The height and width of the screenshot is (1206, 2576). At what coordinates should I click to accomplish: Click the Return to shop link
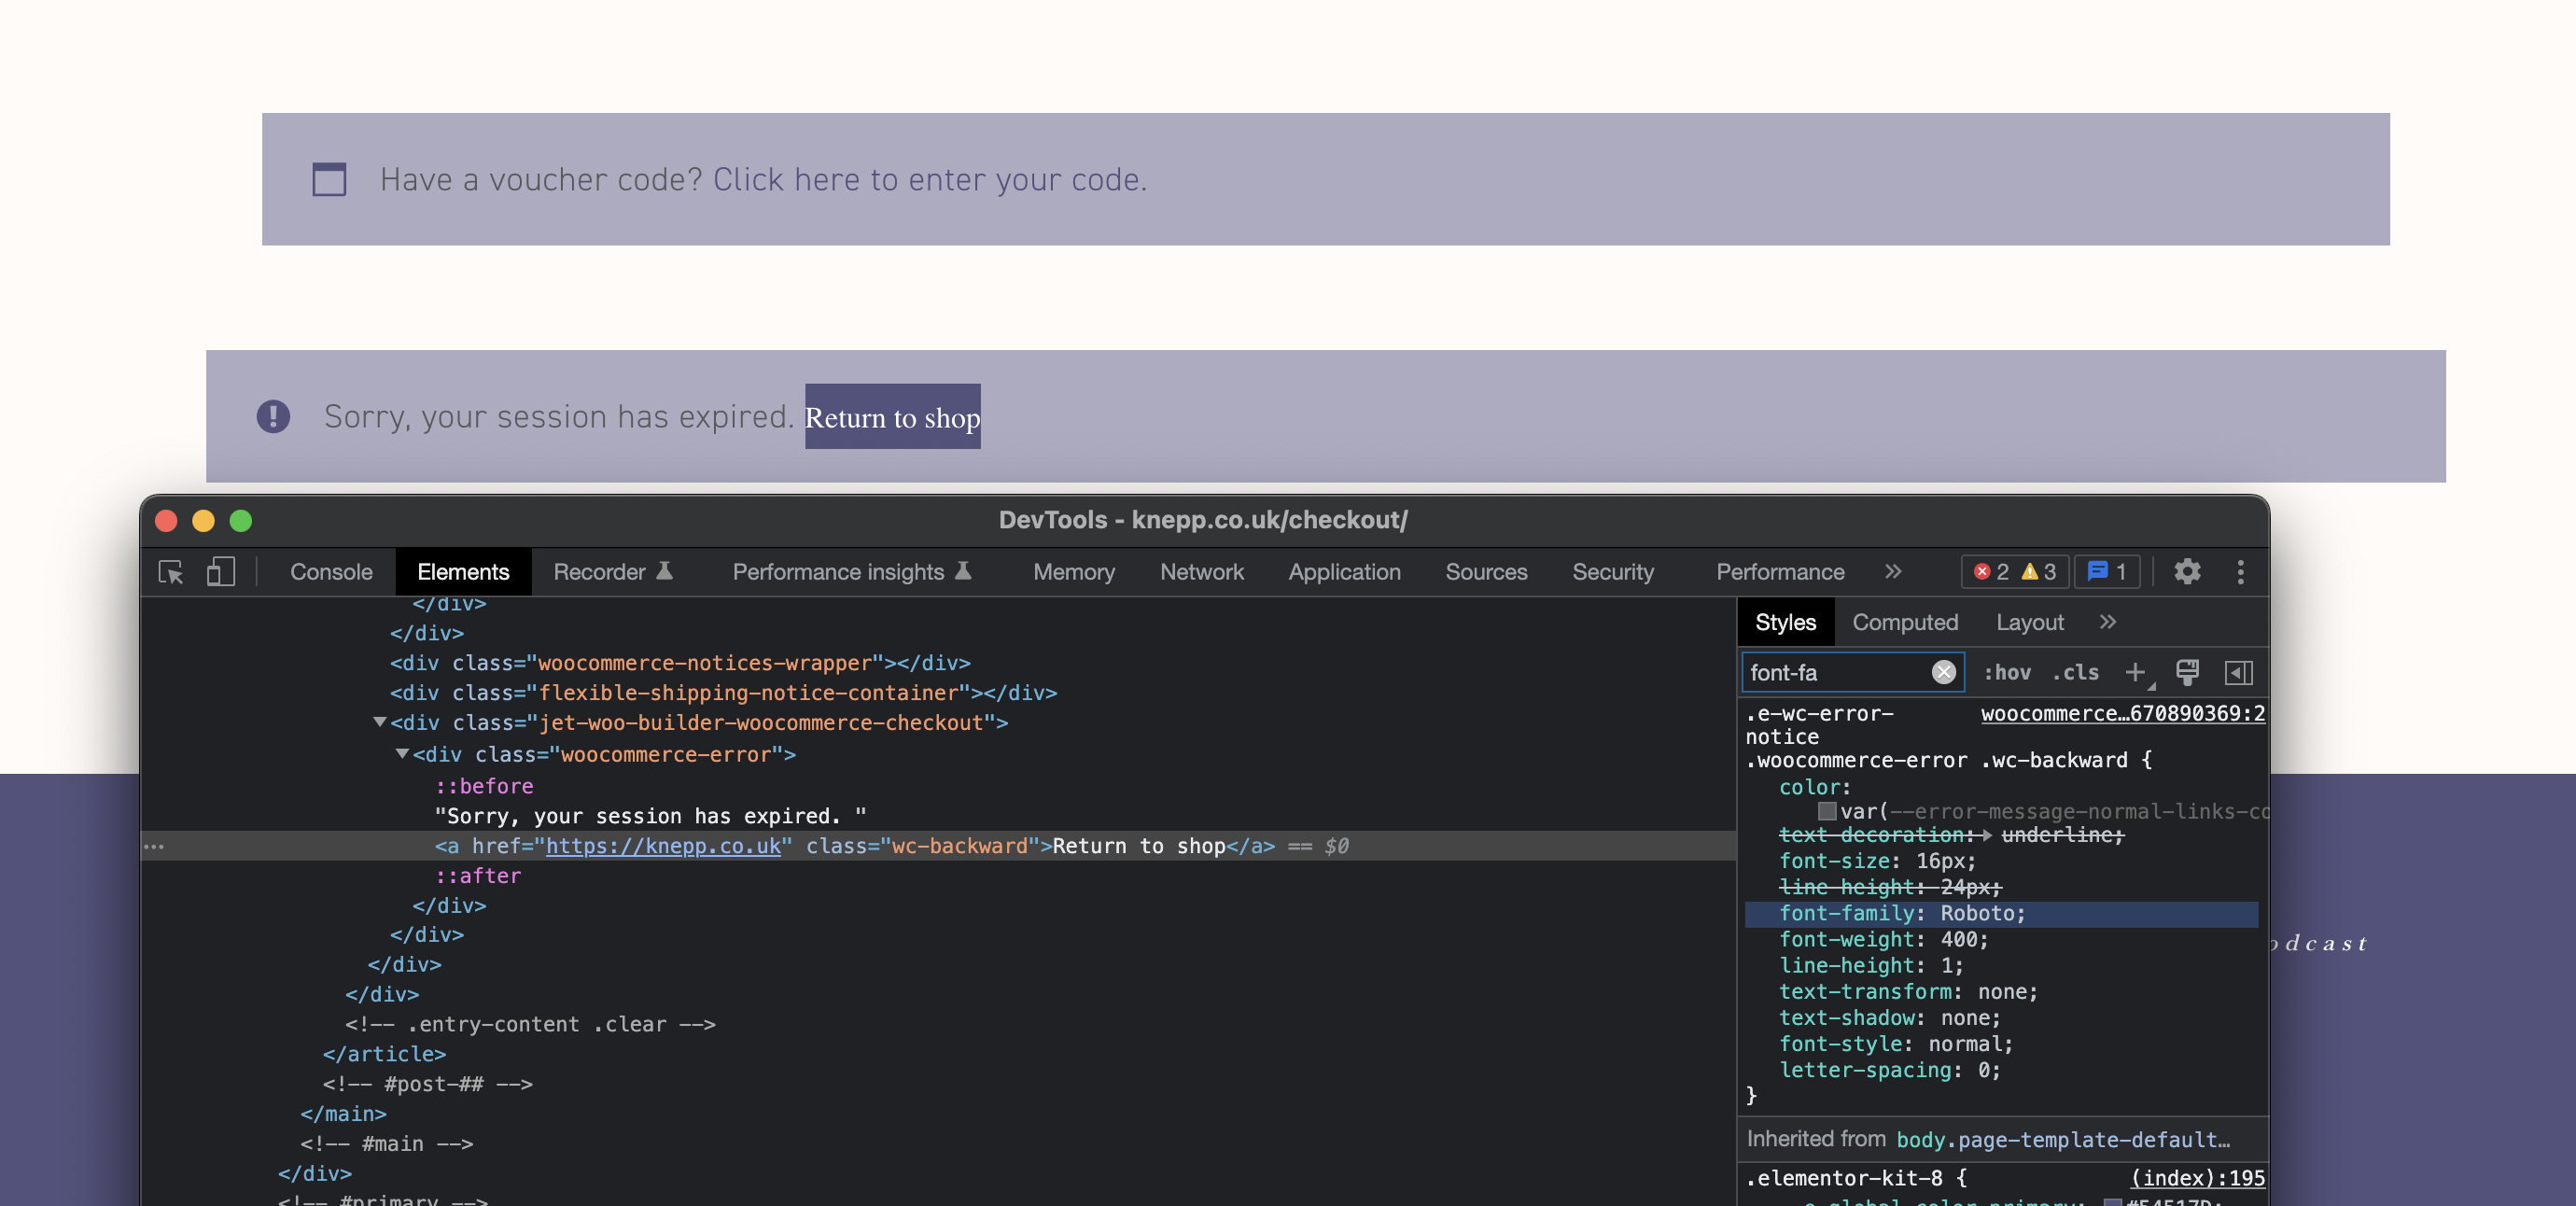892,417
